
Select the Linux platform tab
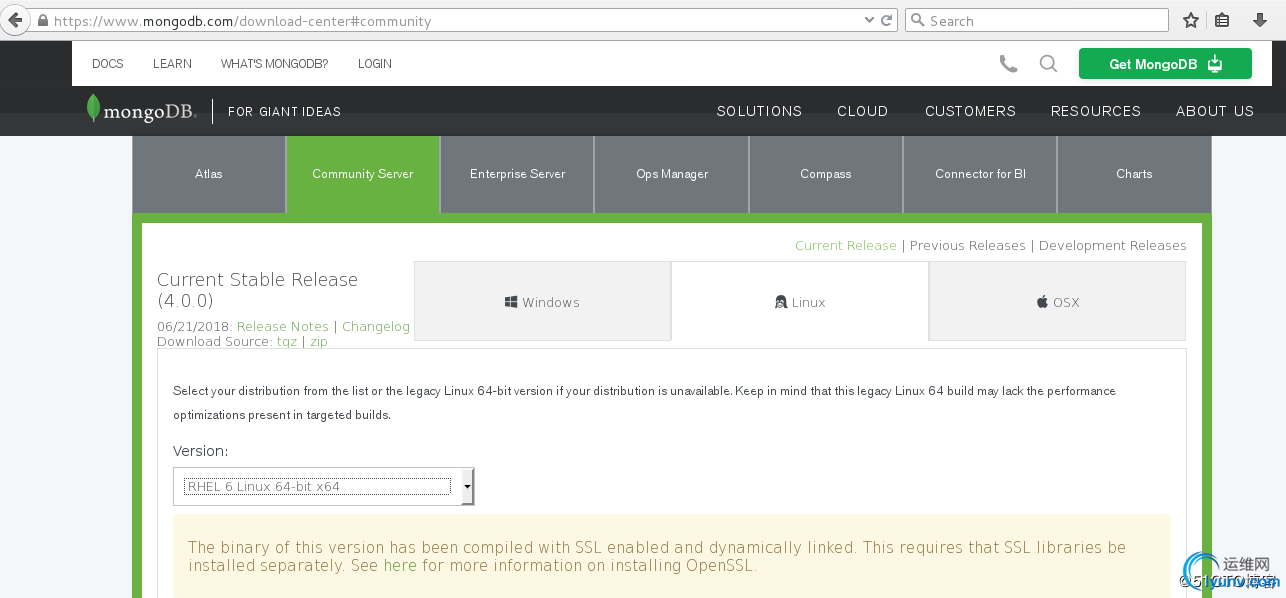(800, 302)
